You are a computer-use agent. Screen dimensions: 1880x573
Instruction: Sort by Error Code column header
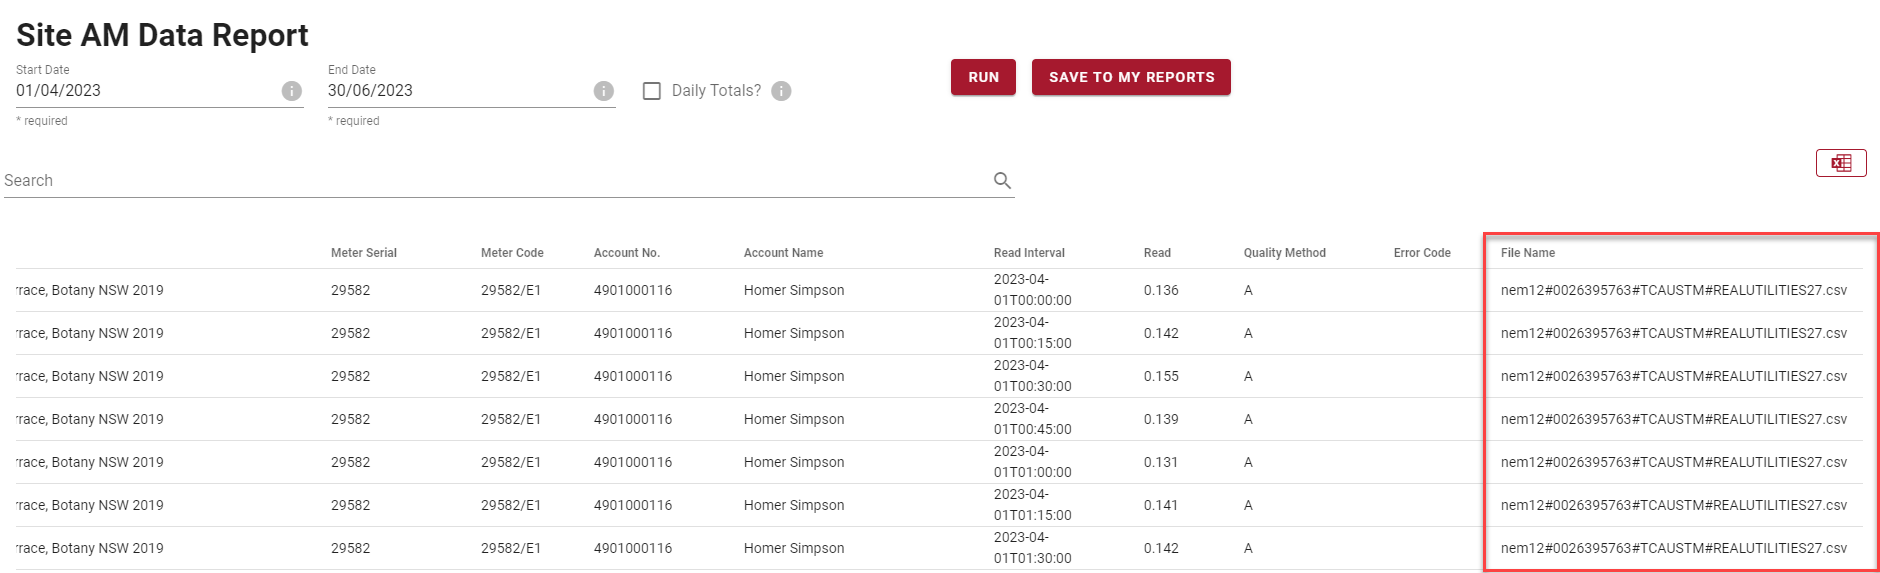pyautogui.click(x=1422, y=253)
